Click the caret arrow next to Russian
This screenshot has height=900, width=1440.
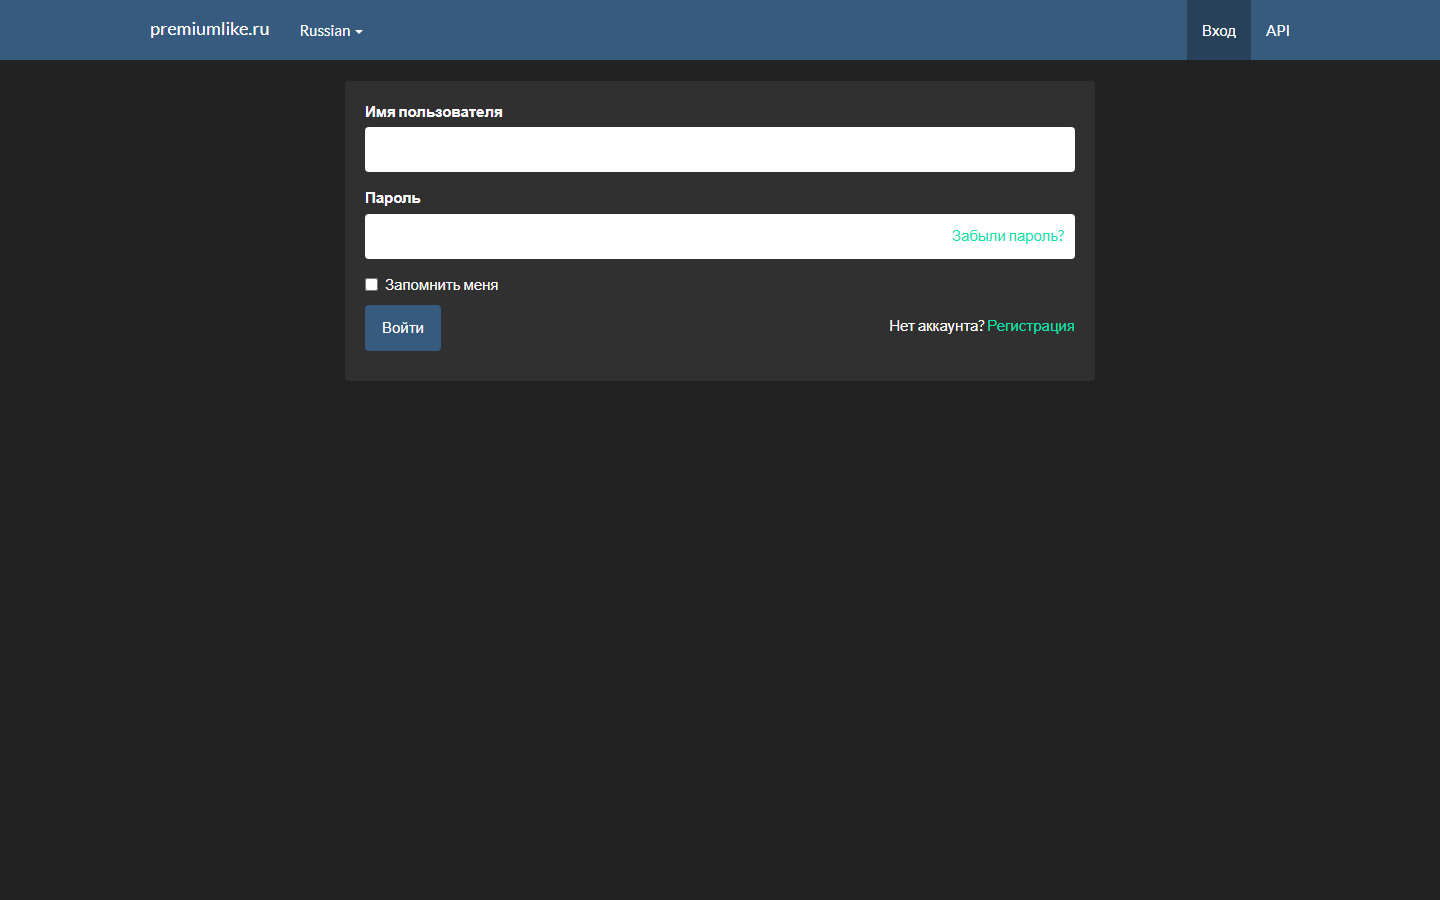(x=359, y=32)
